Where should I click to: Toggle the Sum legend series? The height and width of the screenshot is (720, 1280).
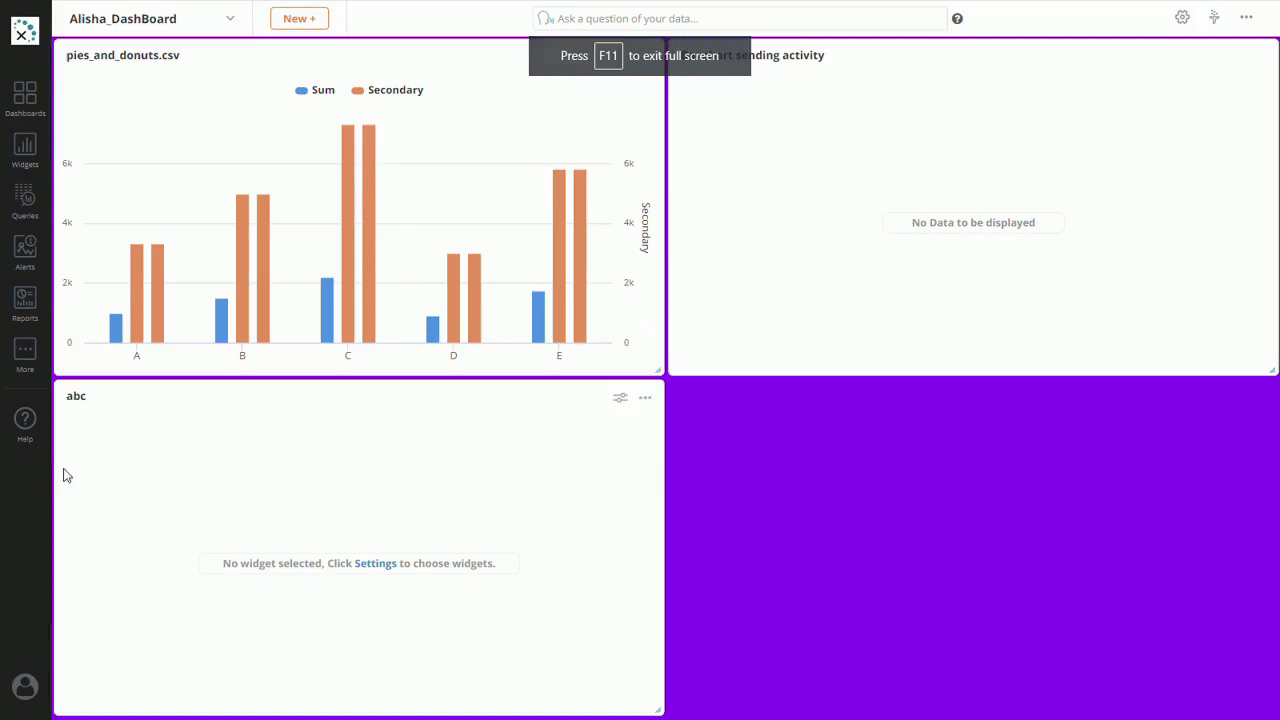tap(315, 90)
